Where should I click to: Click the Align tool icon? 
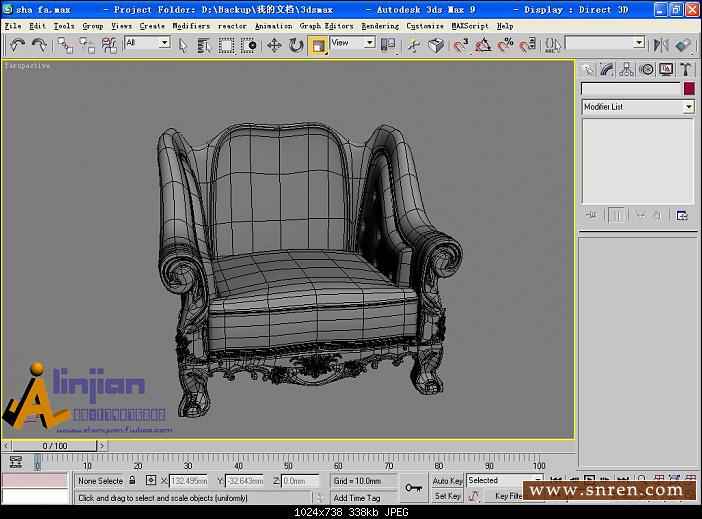[x=683, y=45]
